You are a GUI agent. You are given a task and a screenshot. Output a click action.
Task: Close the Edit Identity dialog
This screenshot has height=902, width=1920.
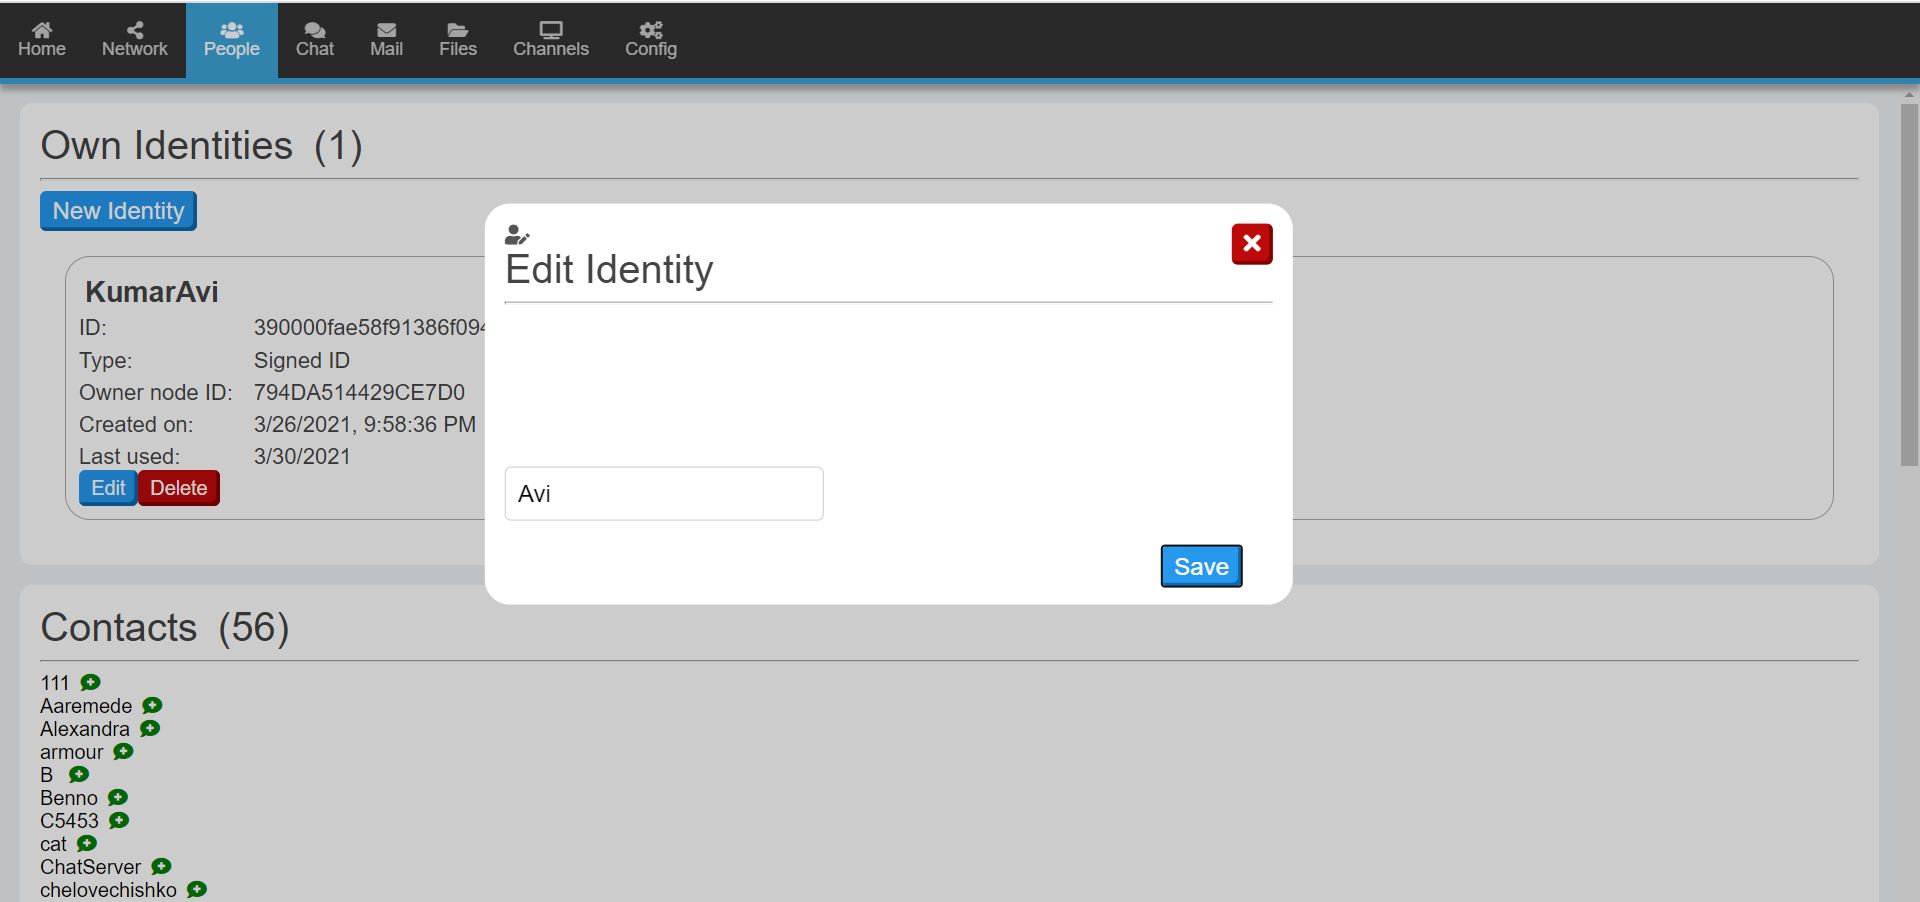[1251, 243]
